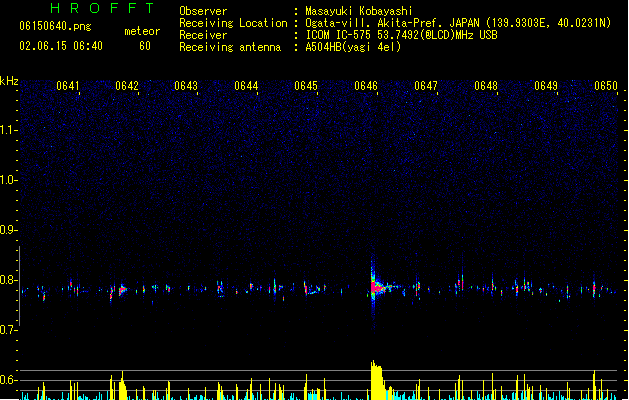629x400 pixels.
Task: Click the A504HB(yagi 4el) antenna text
Action: tap(353, 47)
